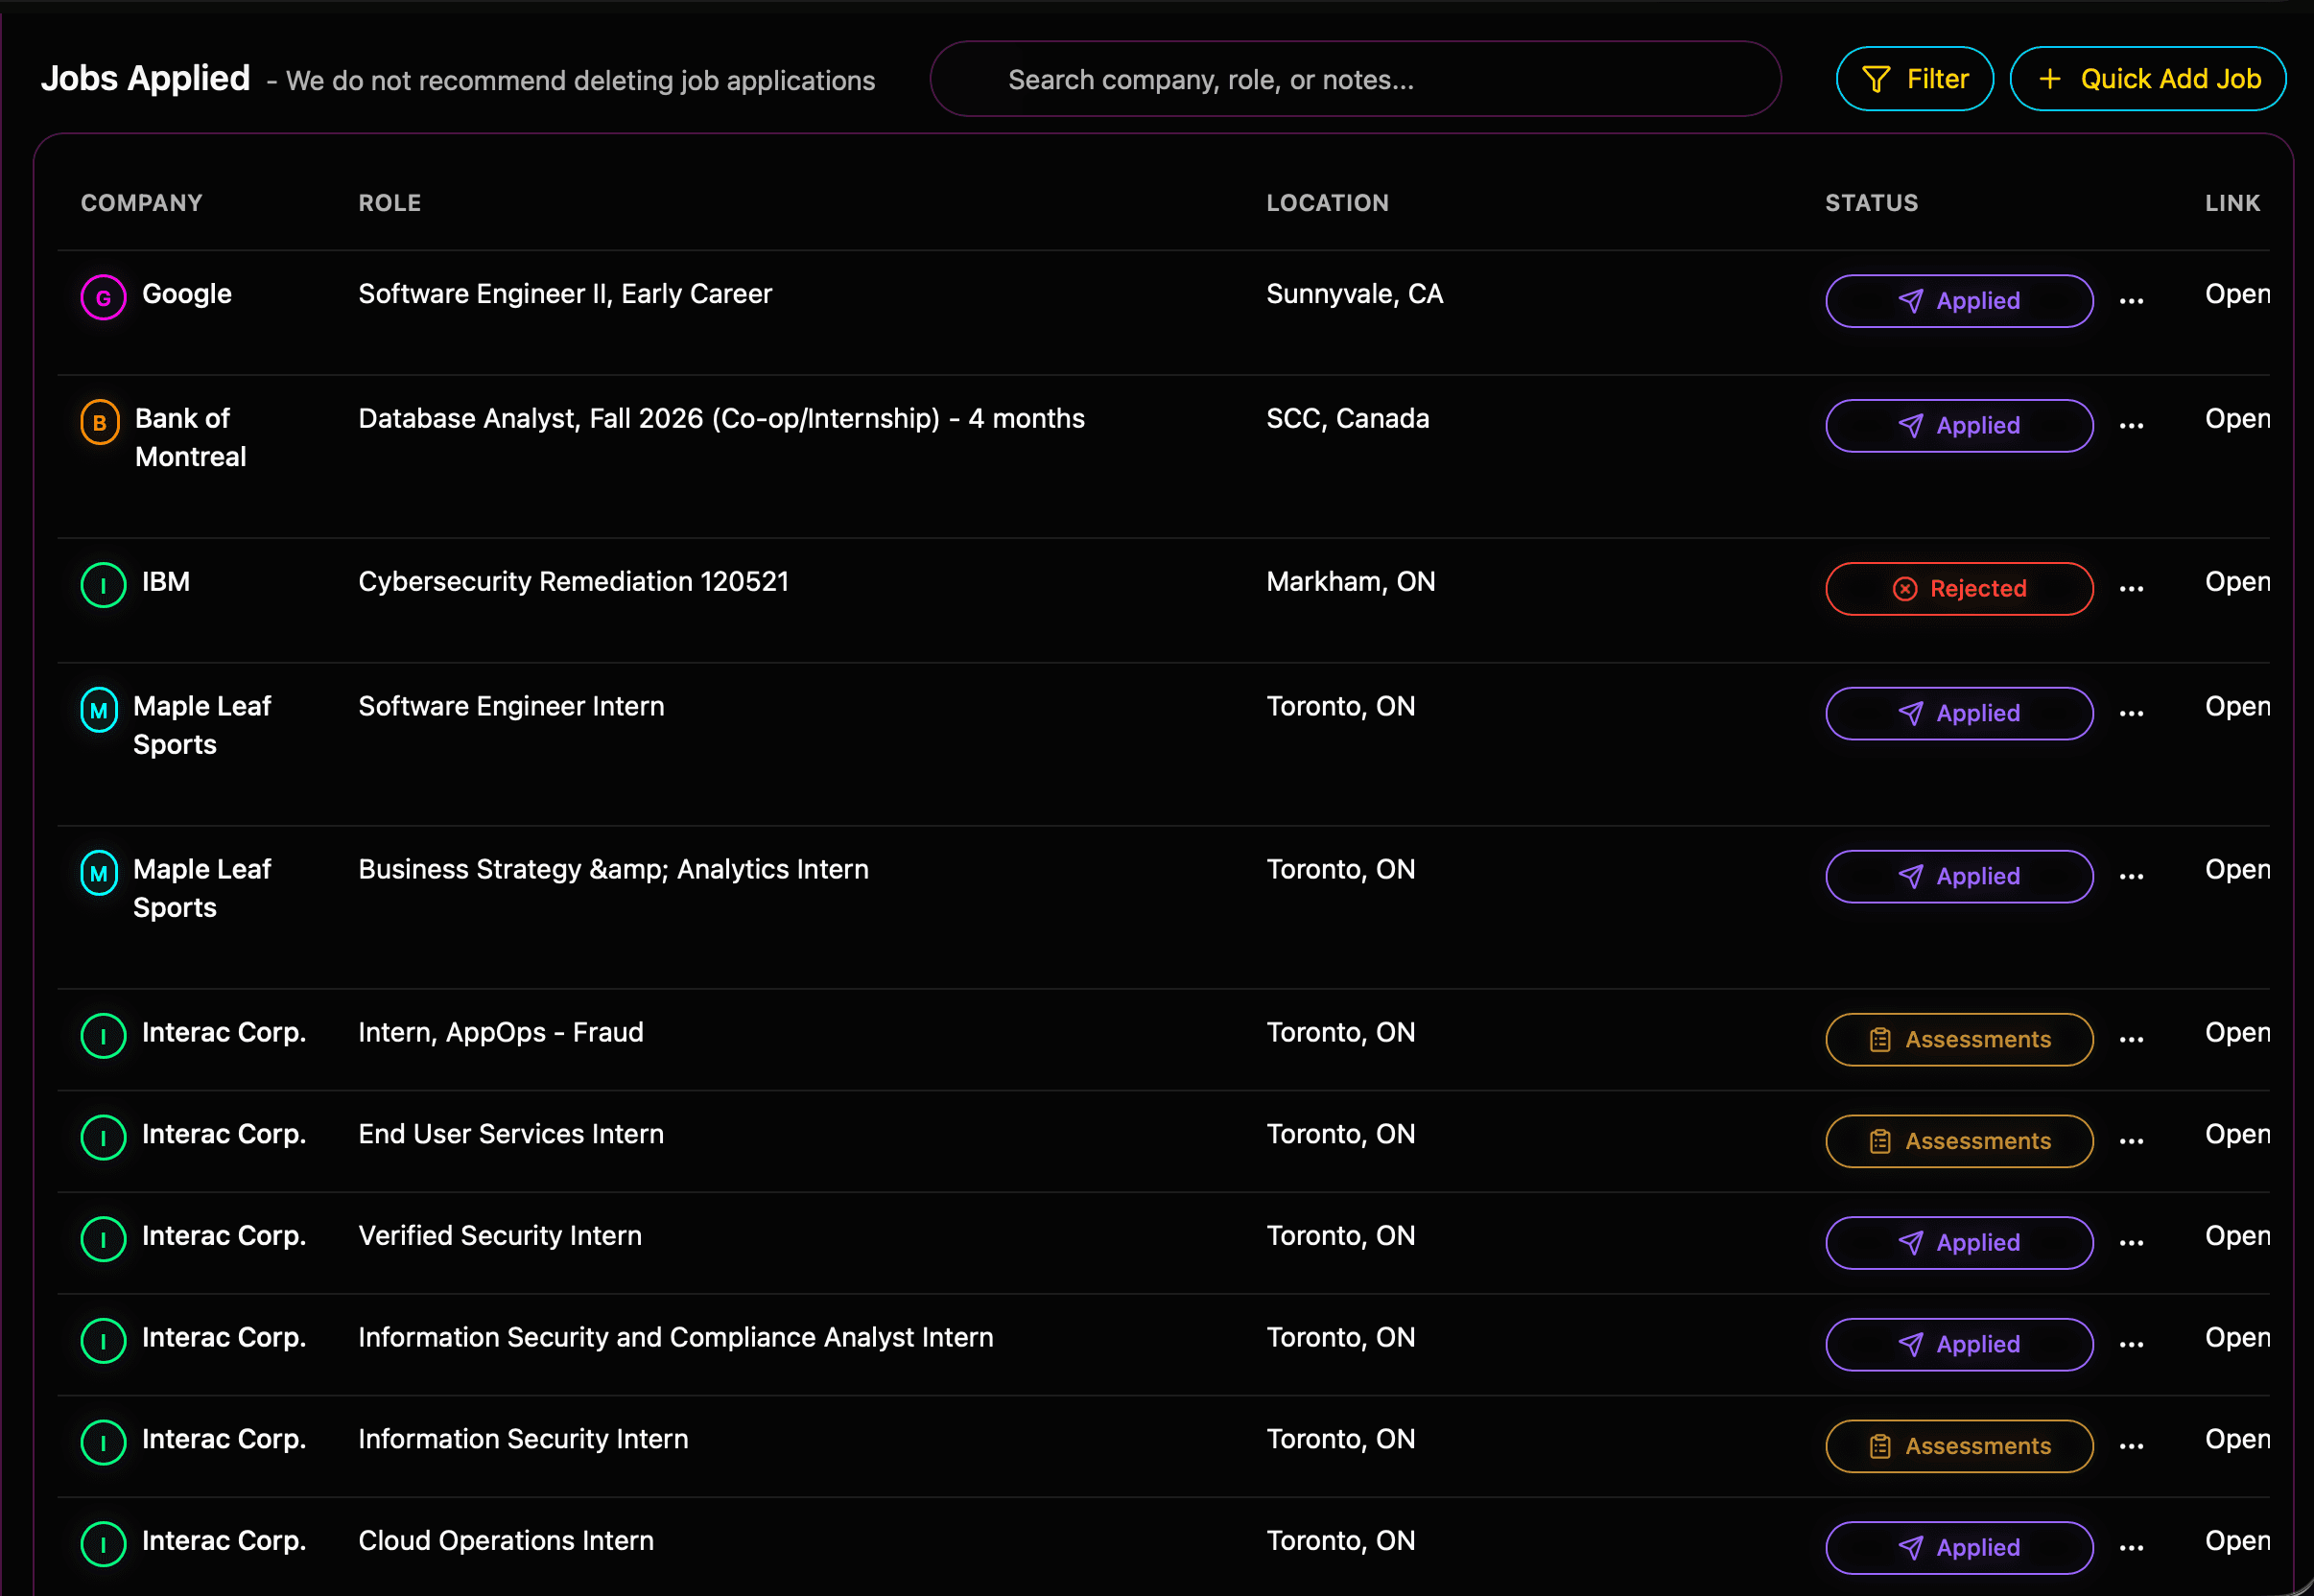The width and height of the screenshot is (2314, 1596).
Task: Click avatar icon for Maple Leaf Software Engineer Intern row
Action: click(99, 710)
